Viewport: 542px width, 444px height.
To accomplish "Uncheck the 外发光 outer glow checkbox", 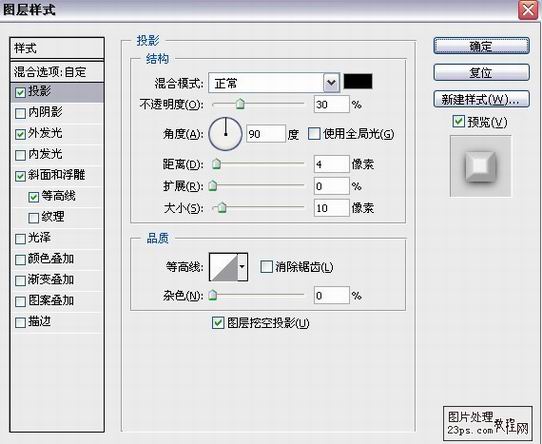I will tap(20, 134).
